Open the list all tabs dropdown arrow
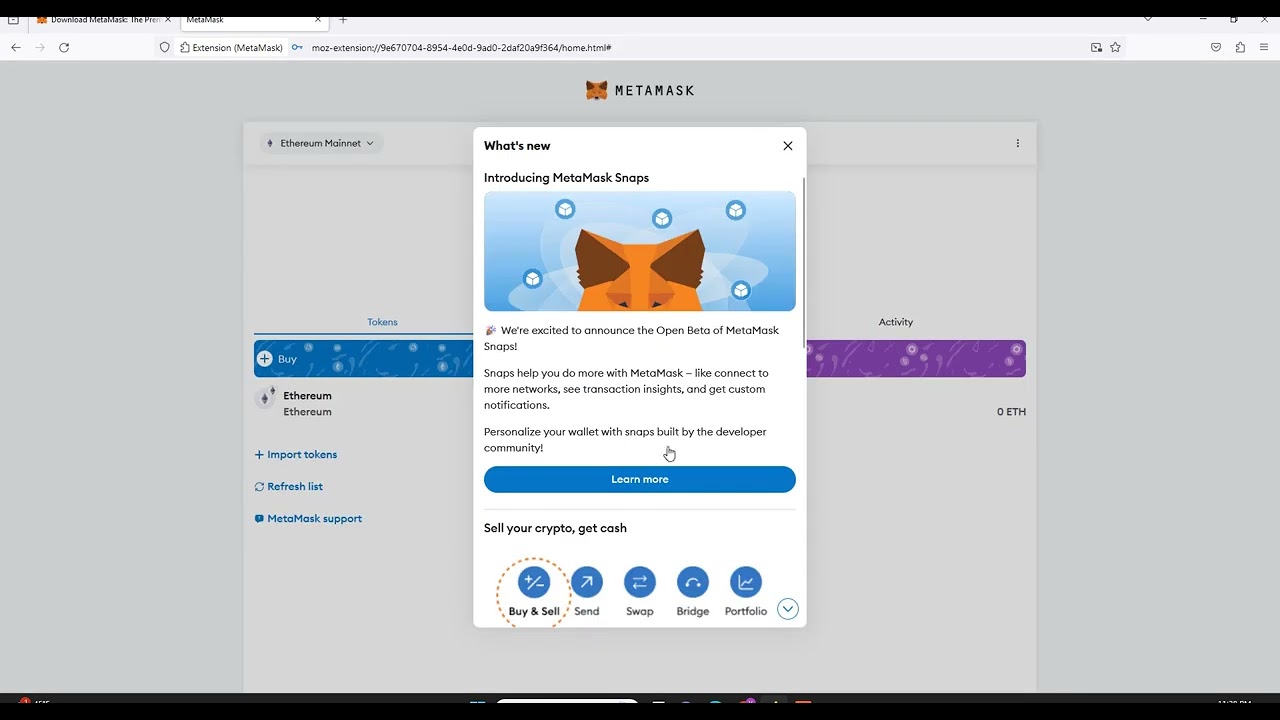 (x=1147, y=19)
